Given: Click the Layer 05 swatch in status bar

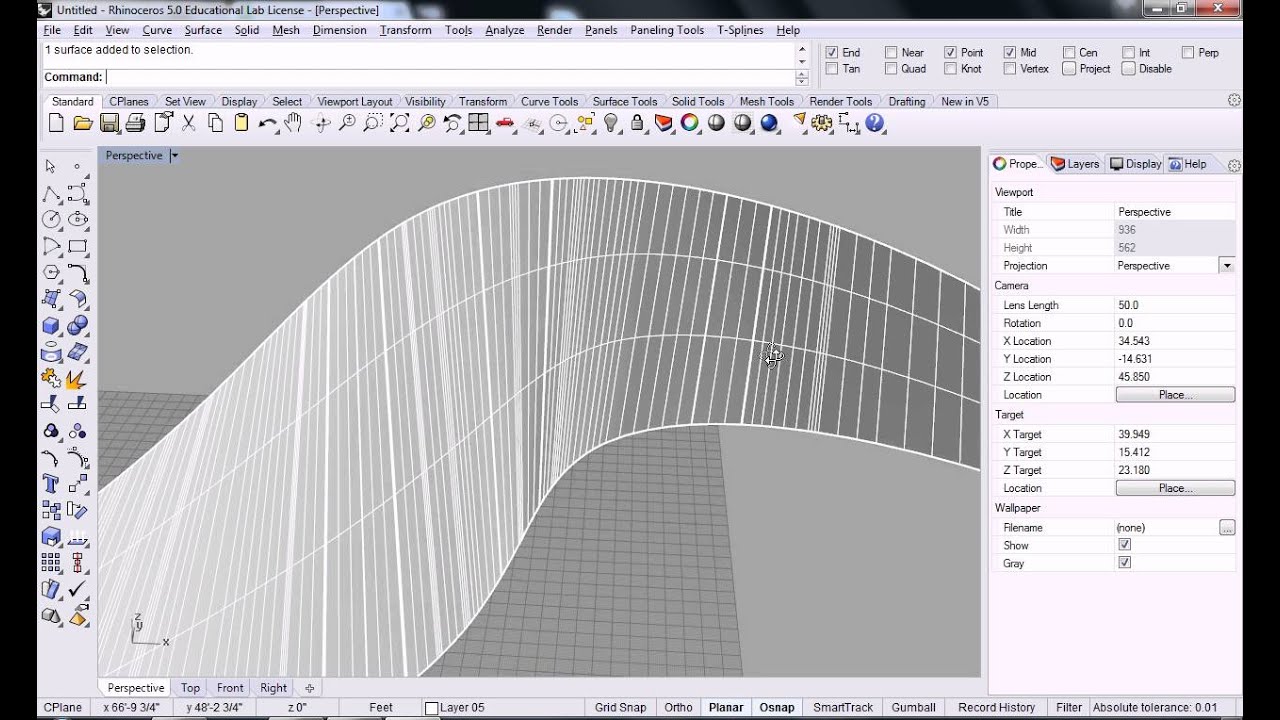Looking at the screenshot, I should [432, 708].
